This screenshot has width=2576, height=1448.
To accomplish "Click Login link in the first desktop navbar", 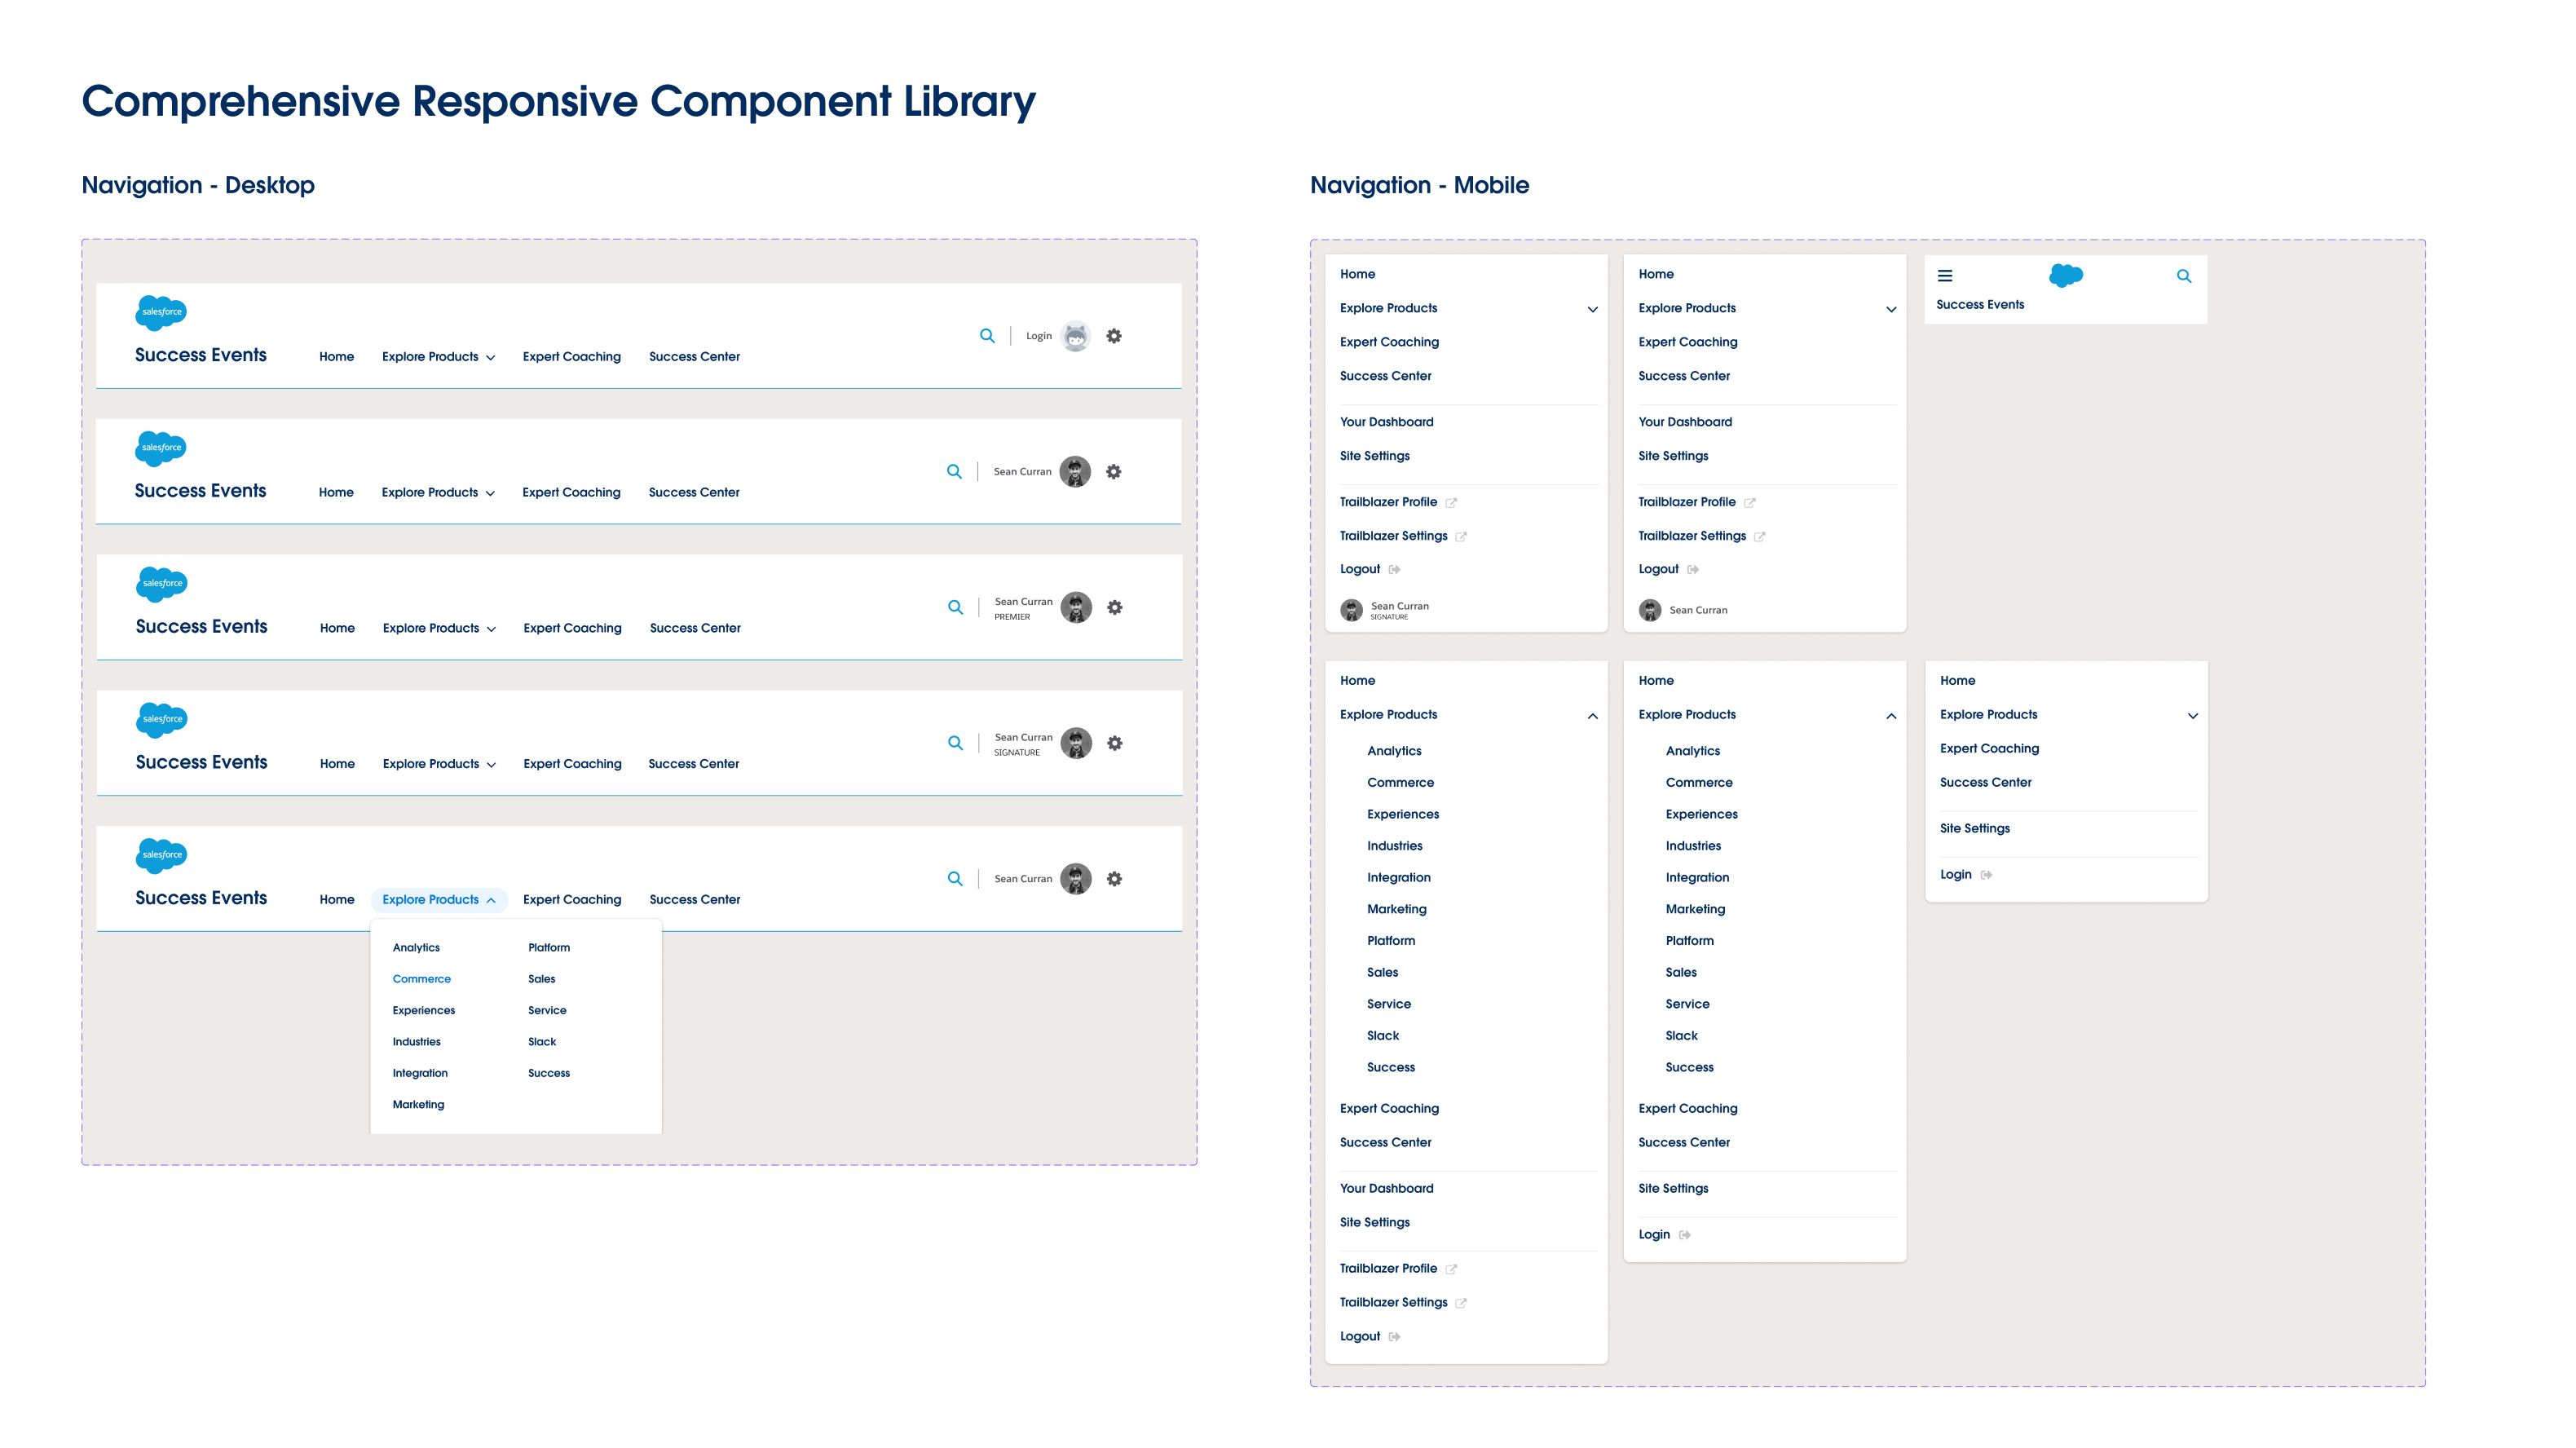I will click(x=1039, y=336).
